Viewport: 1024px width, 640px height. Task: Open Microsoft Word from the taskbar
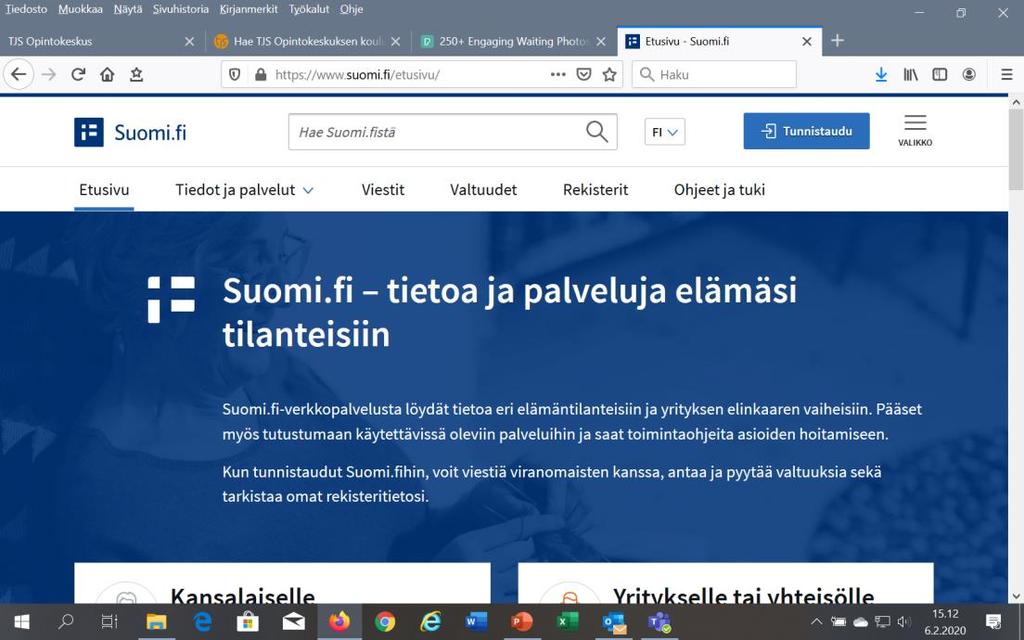(x=476, y=622)
